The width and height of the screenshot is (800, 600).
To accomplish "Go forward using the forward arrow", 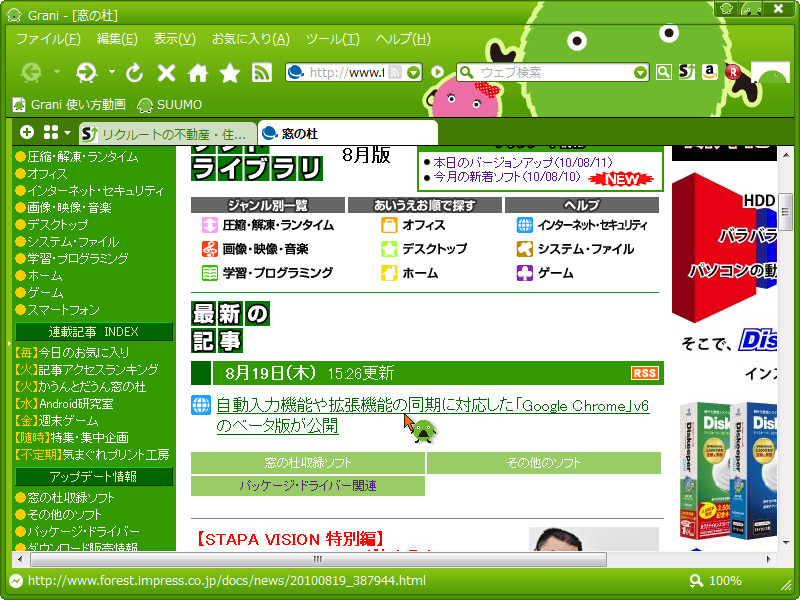I will coord(87,72).
